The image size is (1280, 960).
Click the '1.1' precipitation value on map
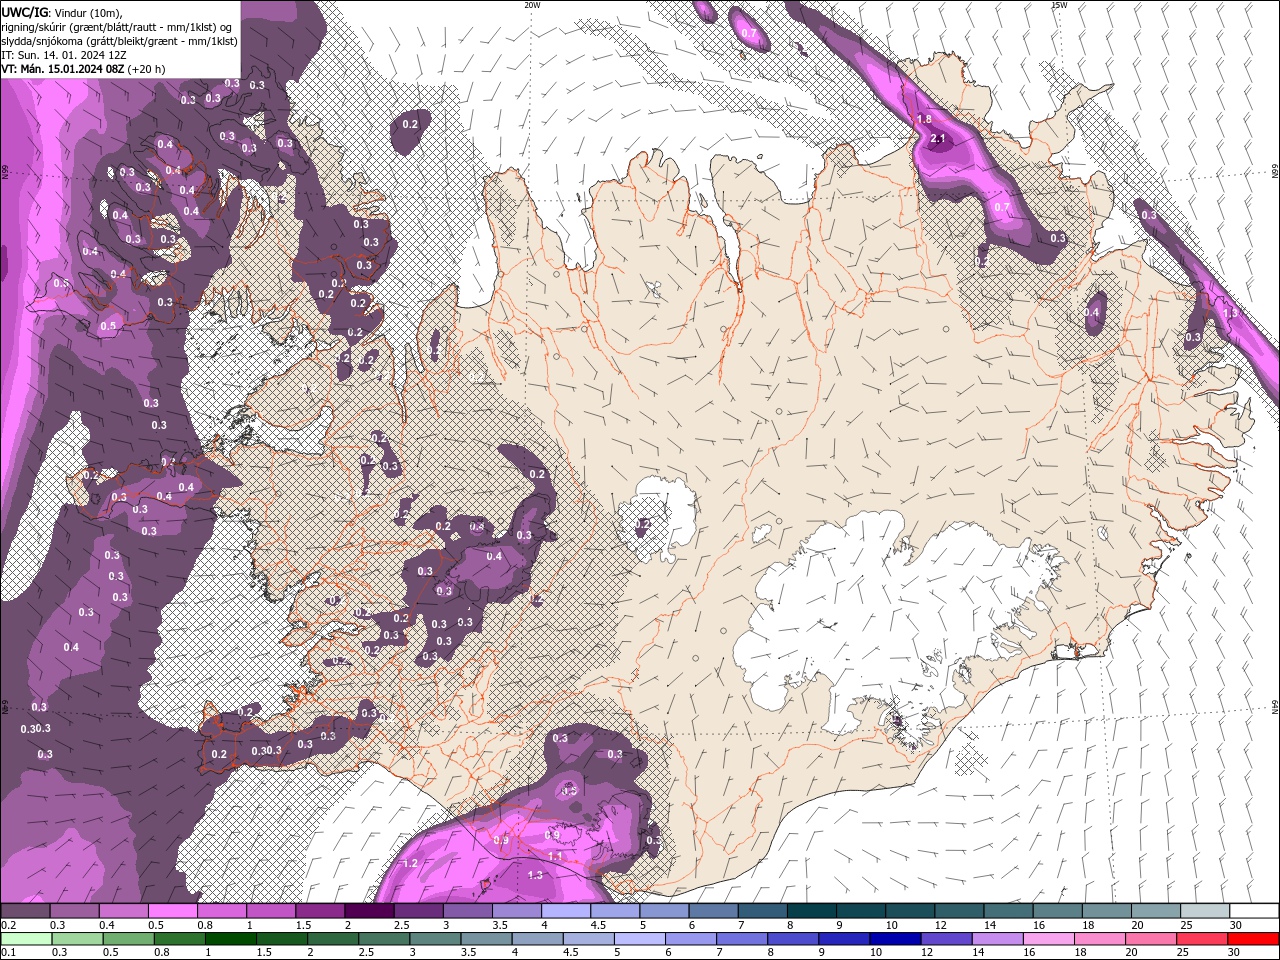click(556, 857)
